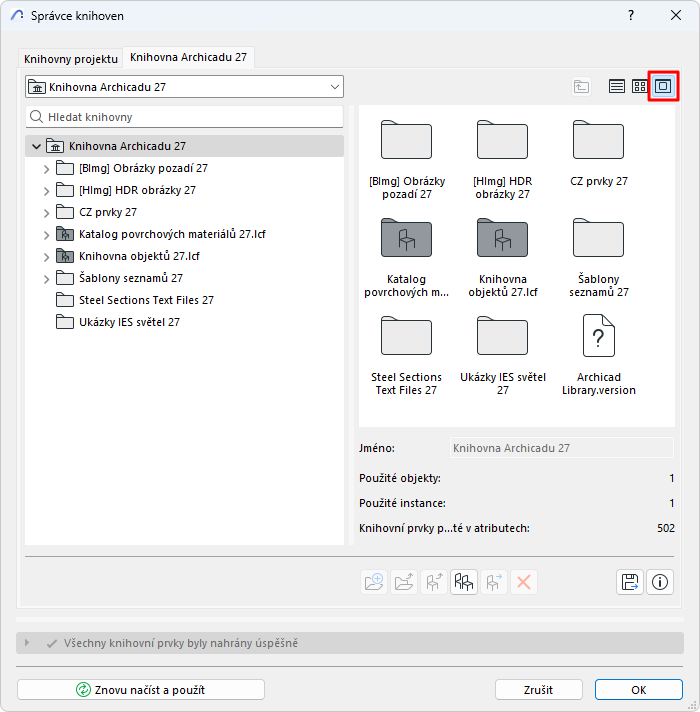
Task: Expand CZ prvky 27 tree node
Action: [x=46, y=213]
